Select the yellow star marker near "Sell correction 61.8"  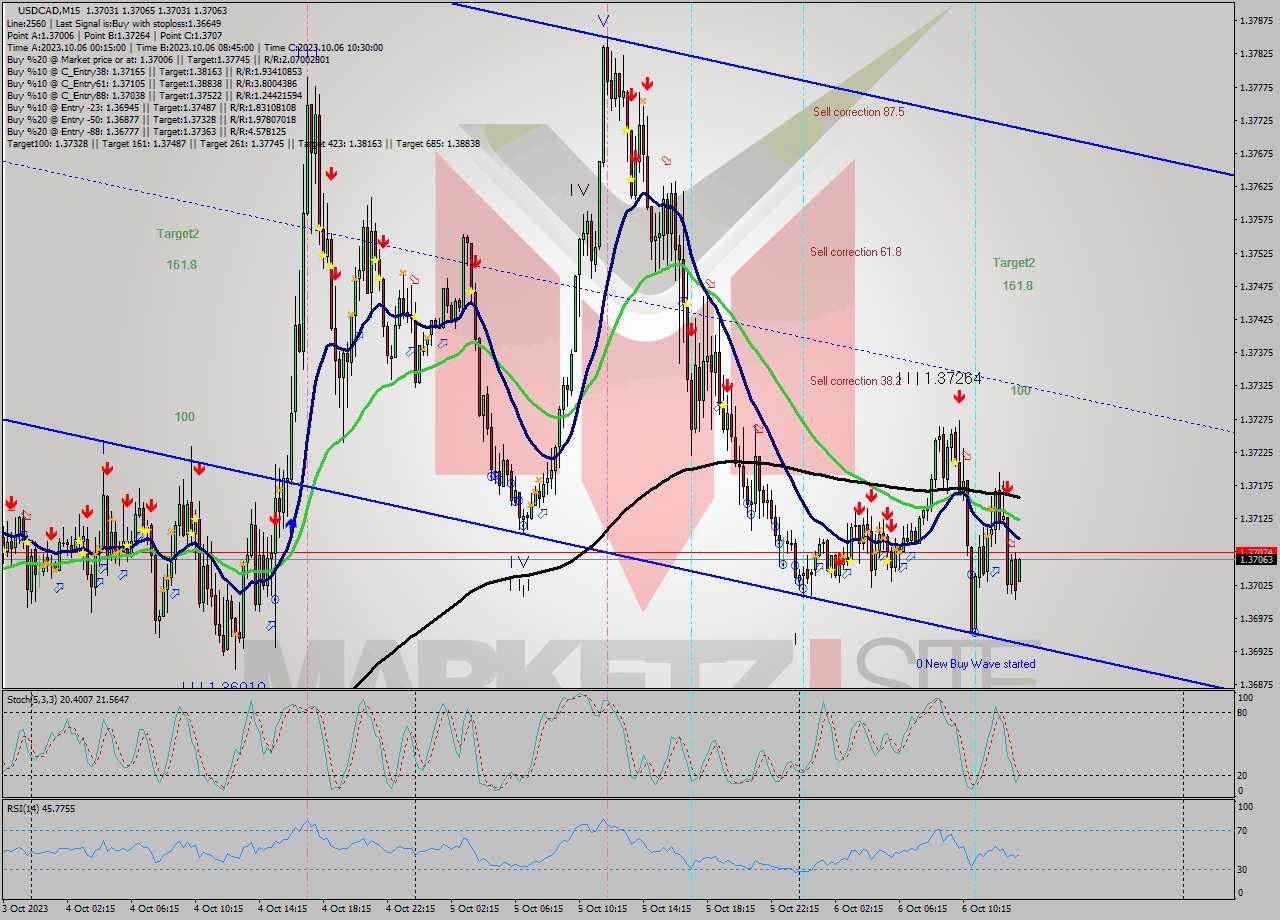[687, 304]
